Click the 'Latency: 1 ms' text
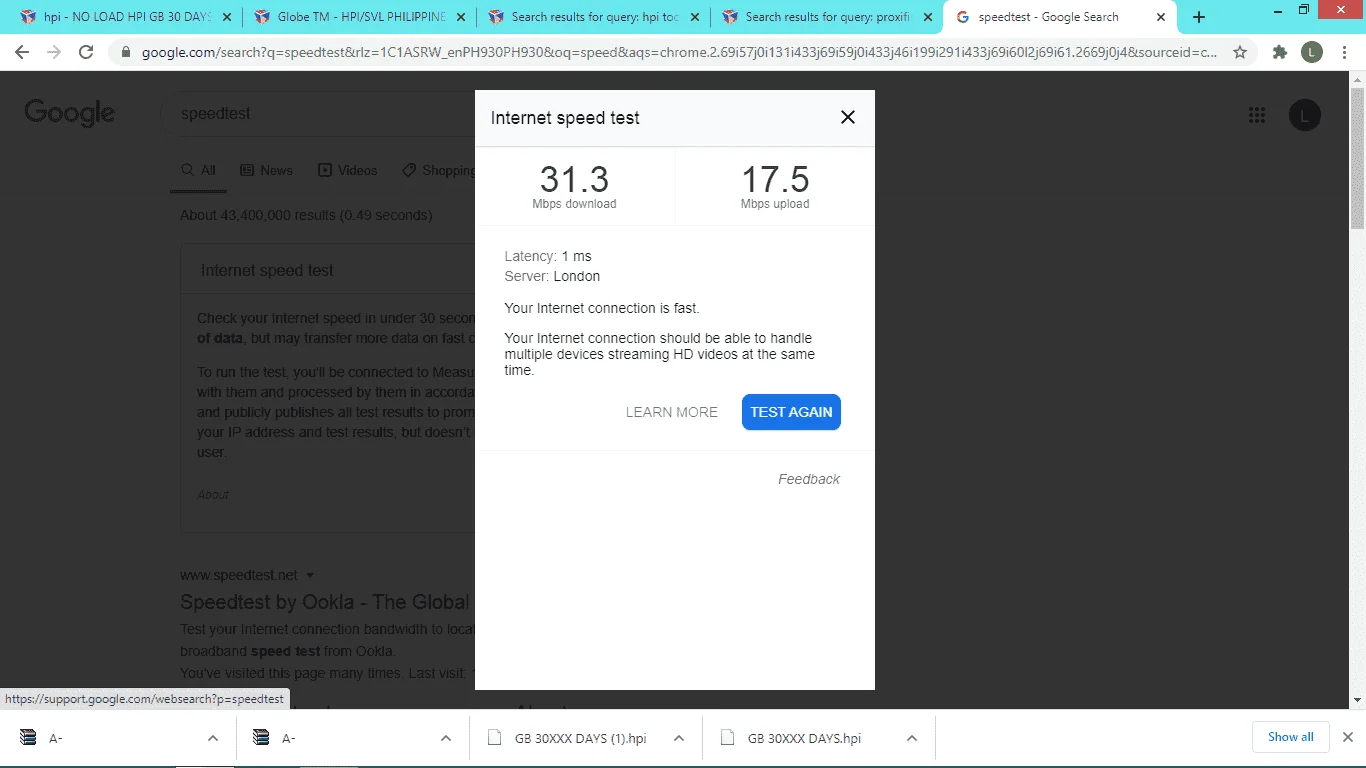1366x768 pixels. click(x=548, y=256)
